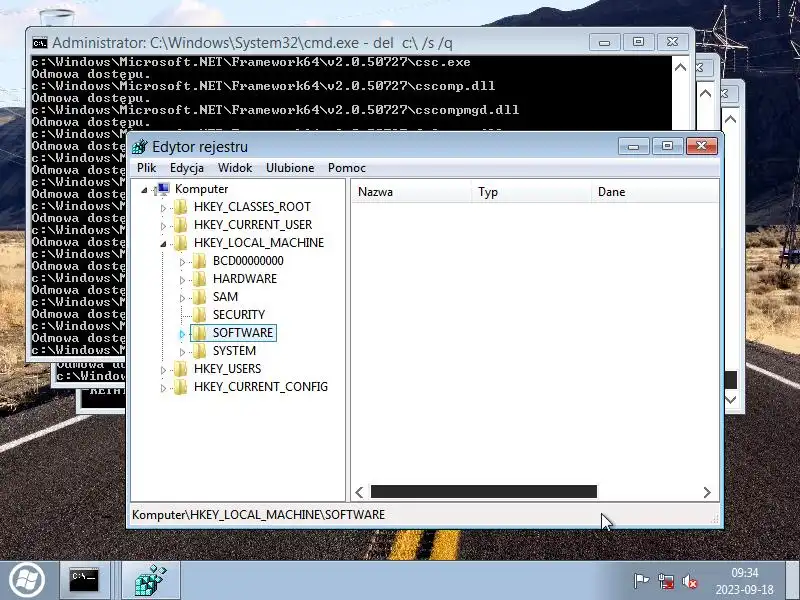Open the Ulubione menu

[290, 168]
